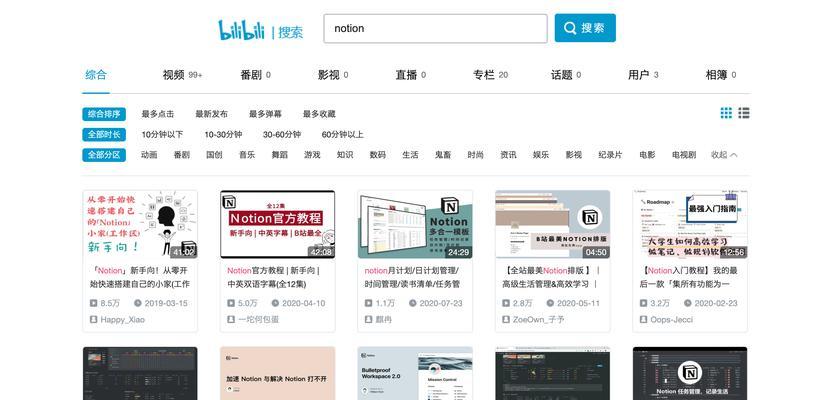This screenshot has width=829, height=400.
Task: Select 综合排序 sort option
Action: [104, 114]
